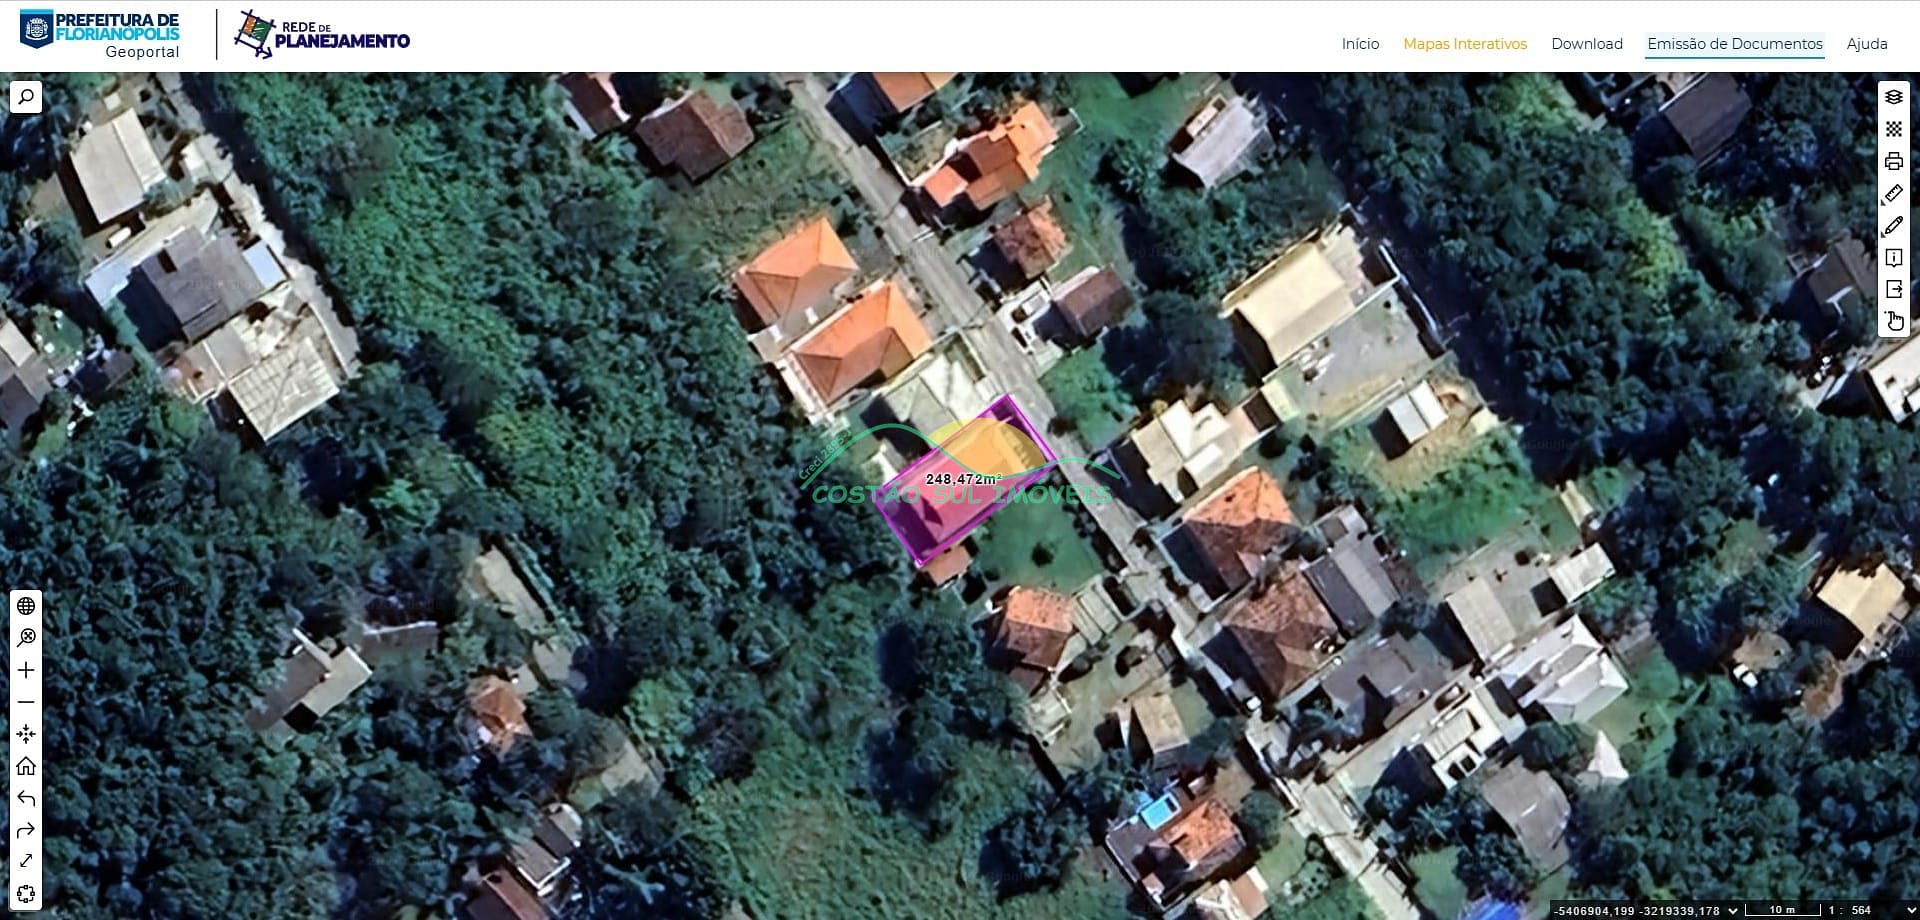Select the ruler measurement tool

pyautogui.click(x=1893, y=194)
